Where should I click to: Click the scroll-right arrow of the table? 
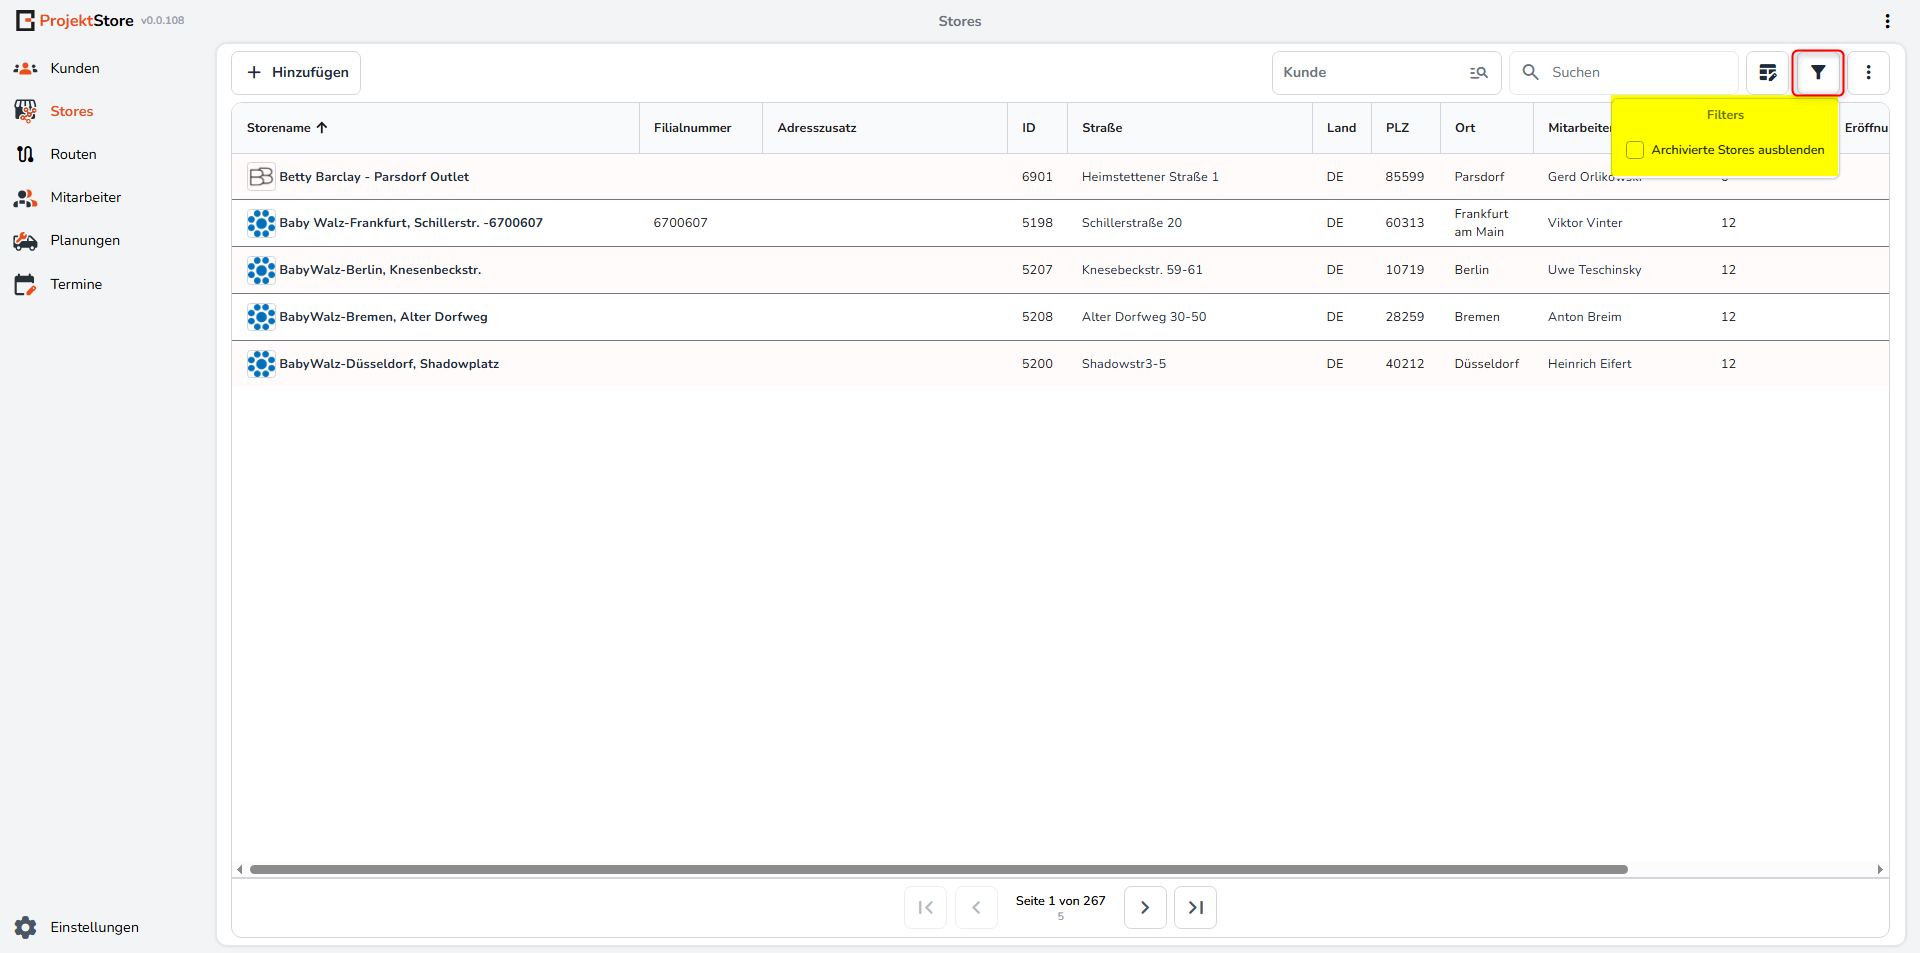coord(1880,870)
